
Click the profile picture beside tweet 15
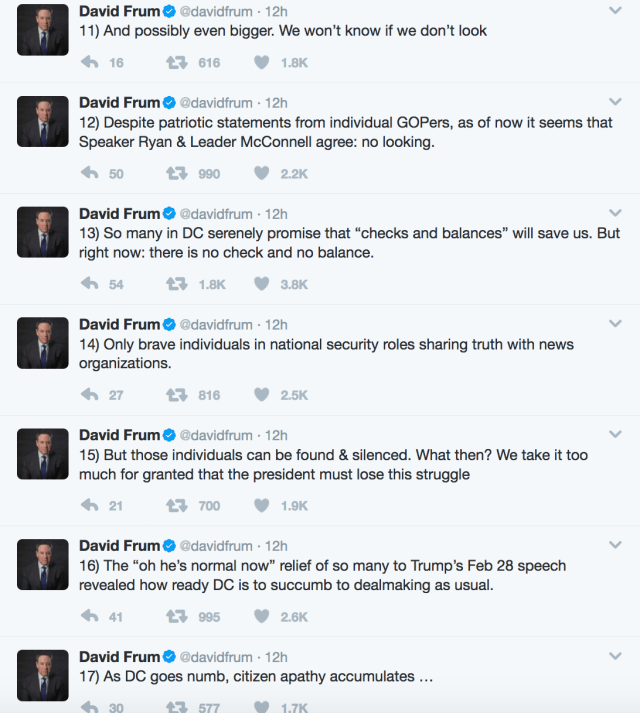coord(43,455)
